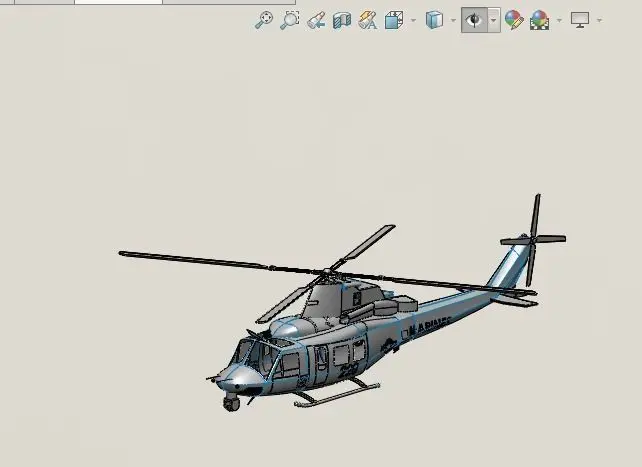
Task: Activate Section View tool
Action: click(x=342, y=20)
